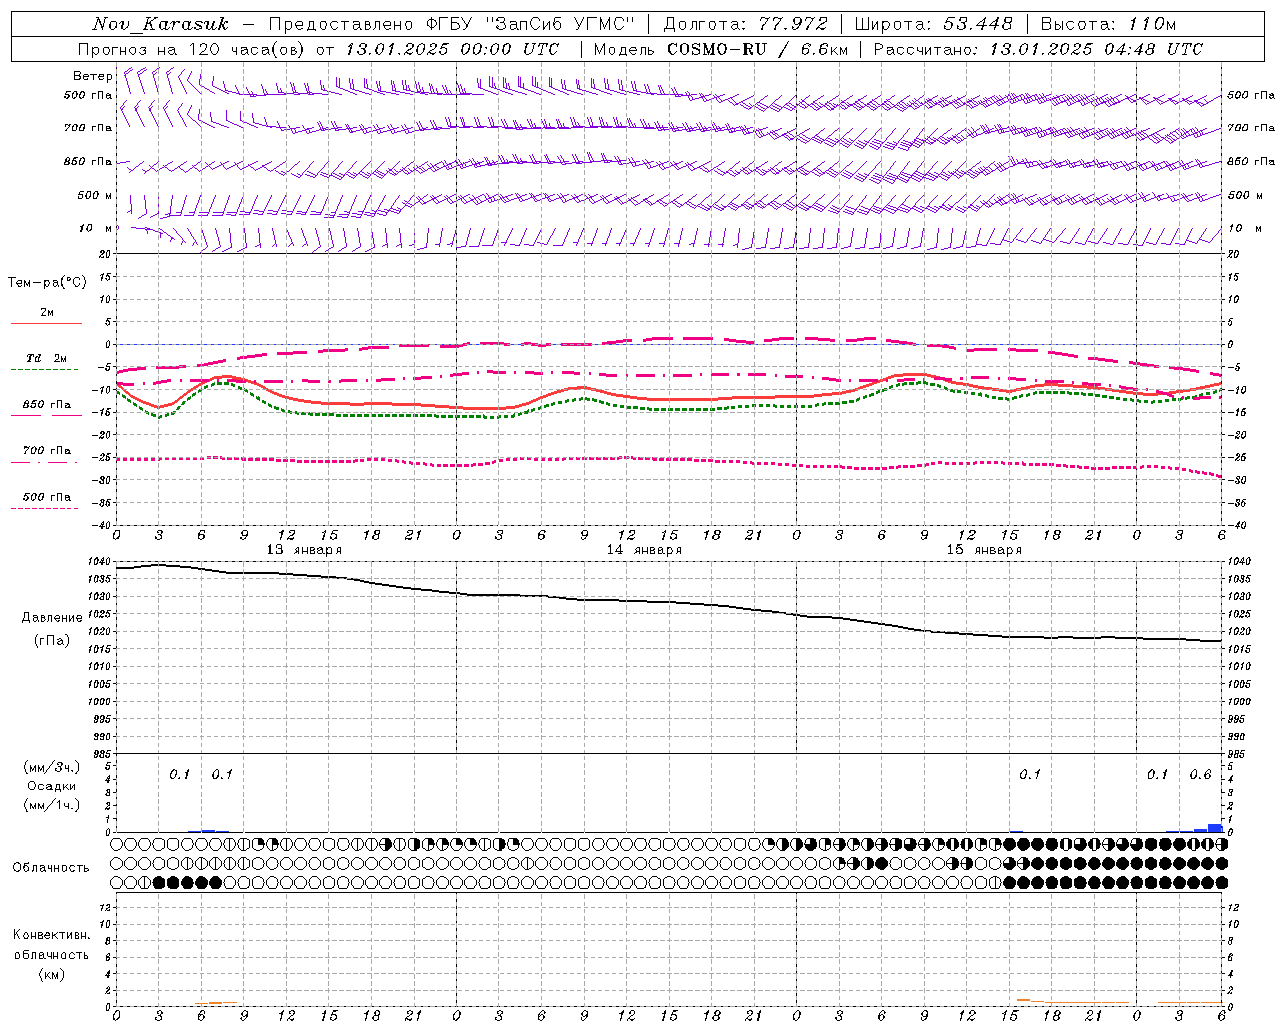This screenshot has height=1024, width=1280.
Task: Click the '0.6' precipitation amount value
Action: 1200,775
